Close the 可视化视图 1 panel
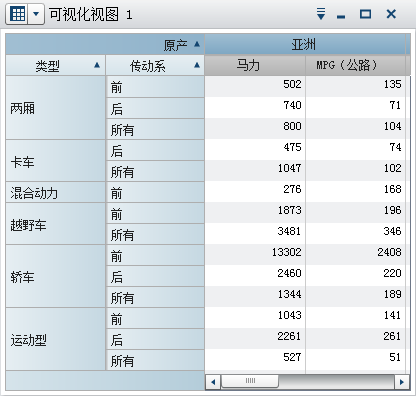This screenshot has height=396, width=416. 391,14
